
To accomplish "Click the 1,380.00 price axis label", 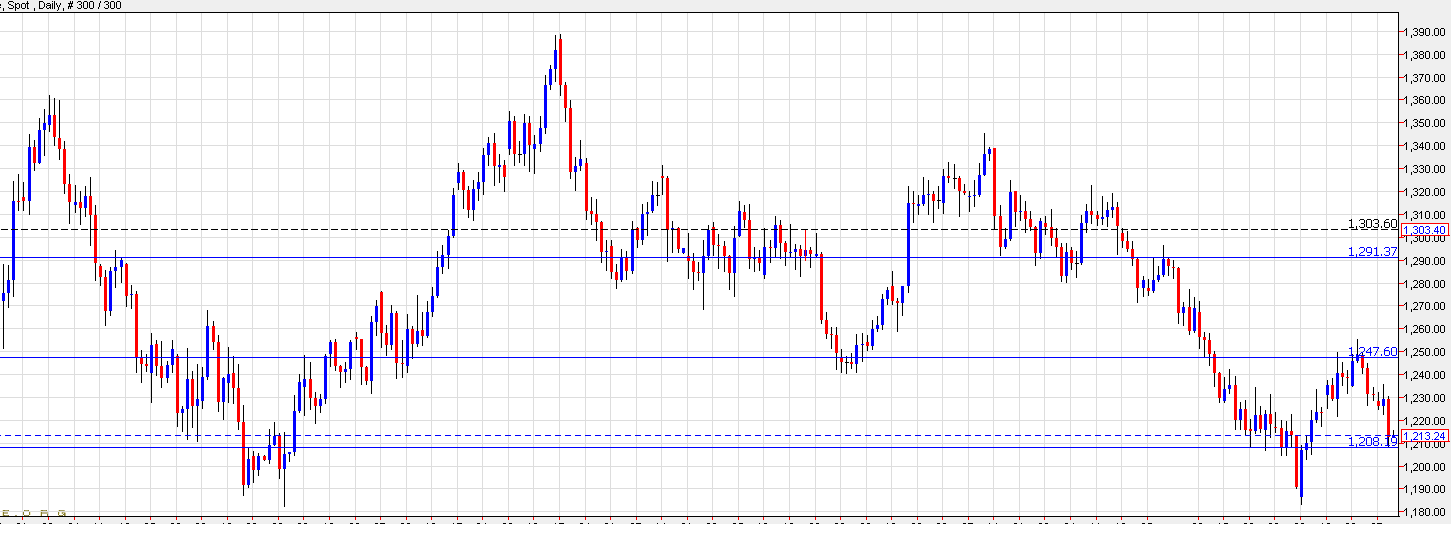I will (x=1424, y=55).
